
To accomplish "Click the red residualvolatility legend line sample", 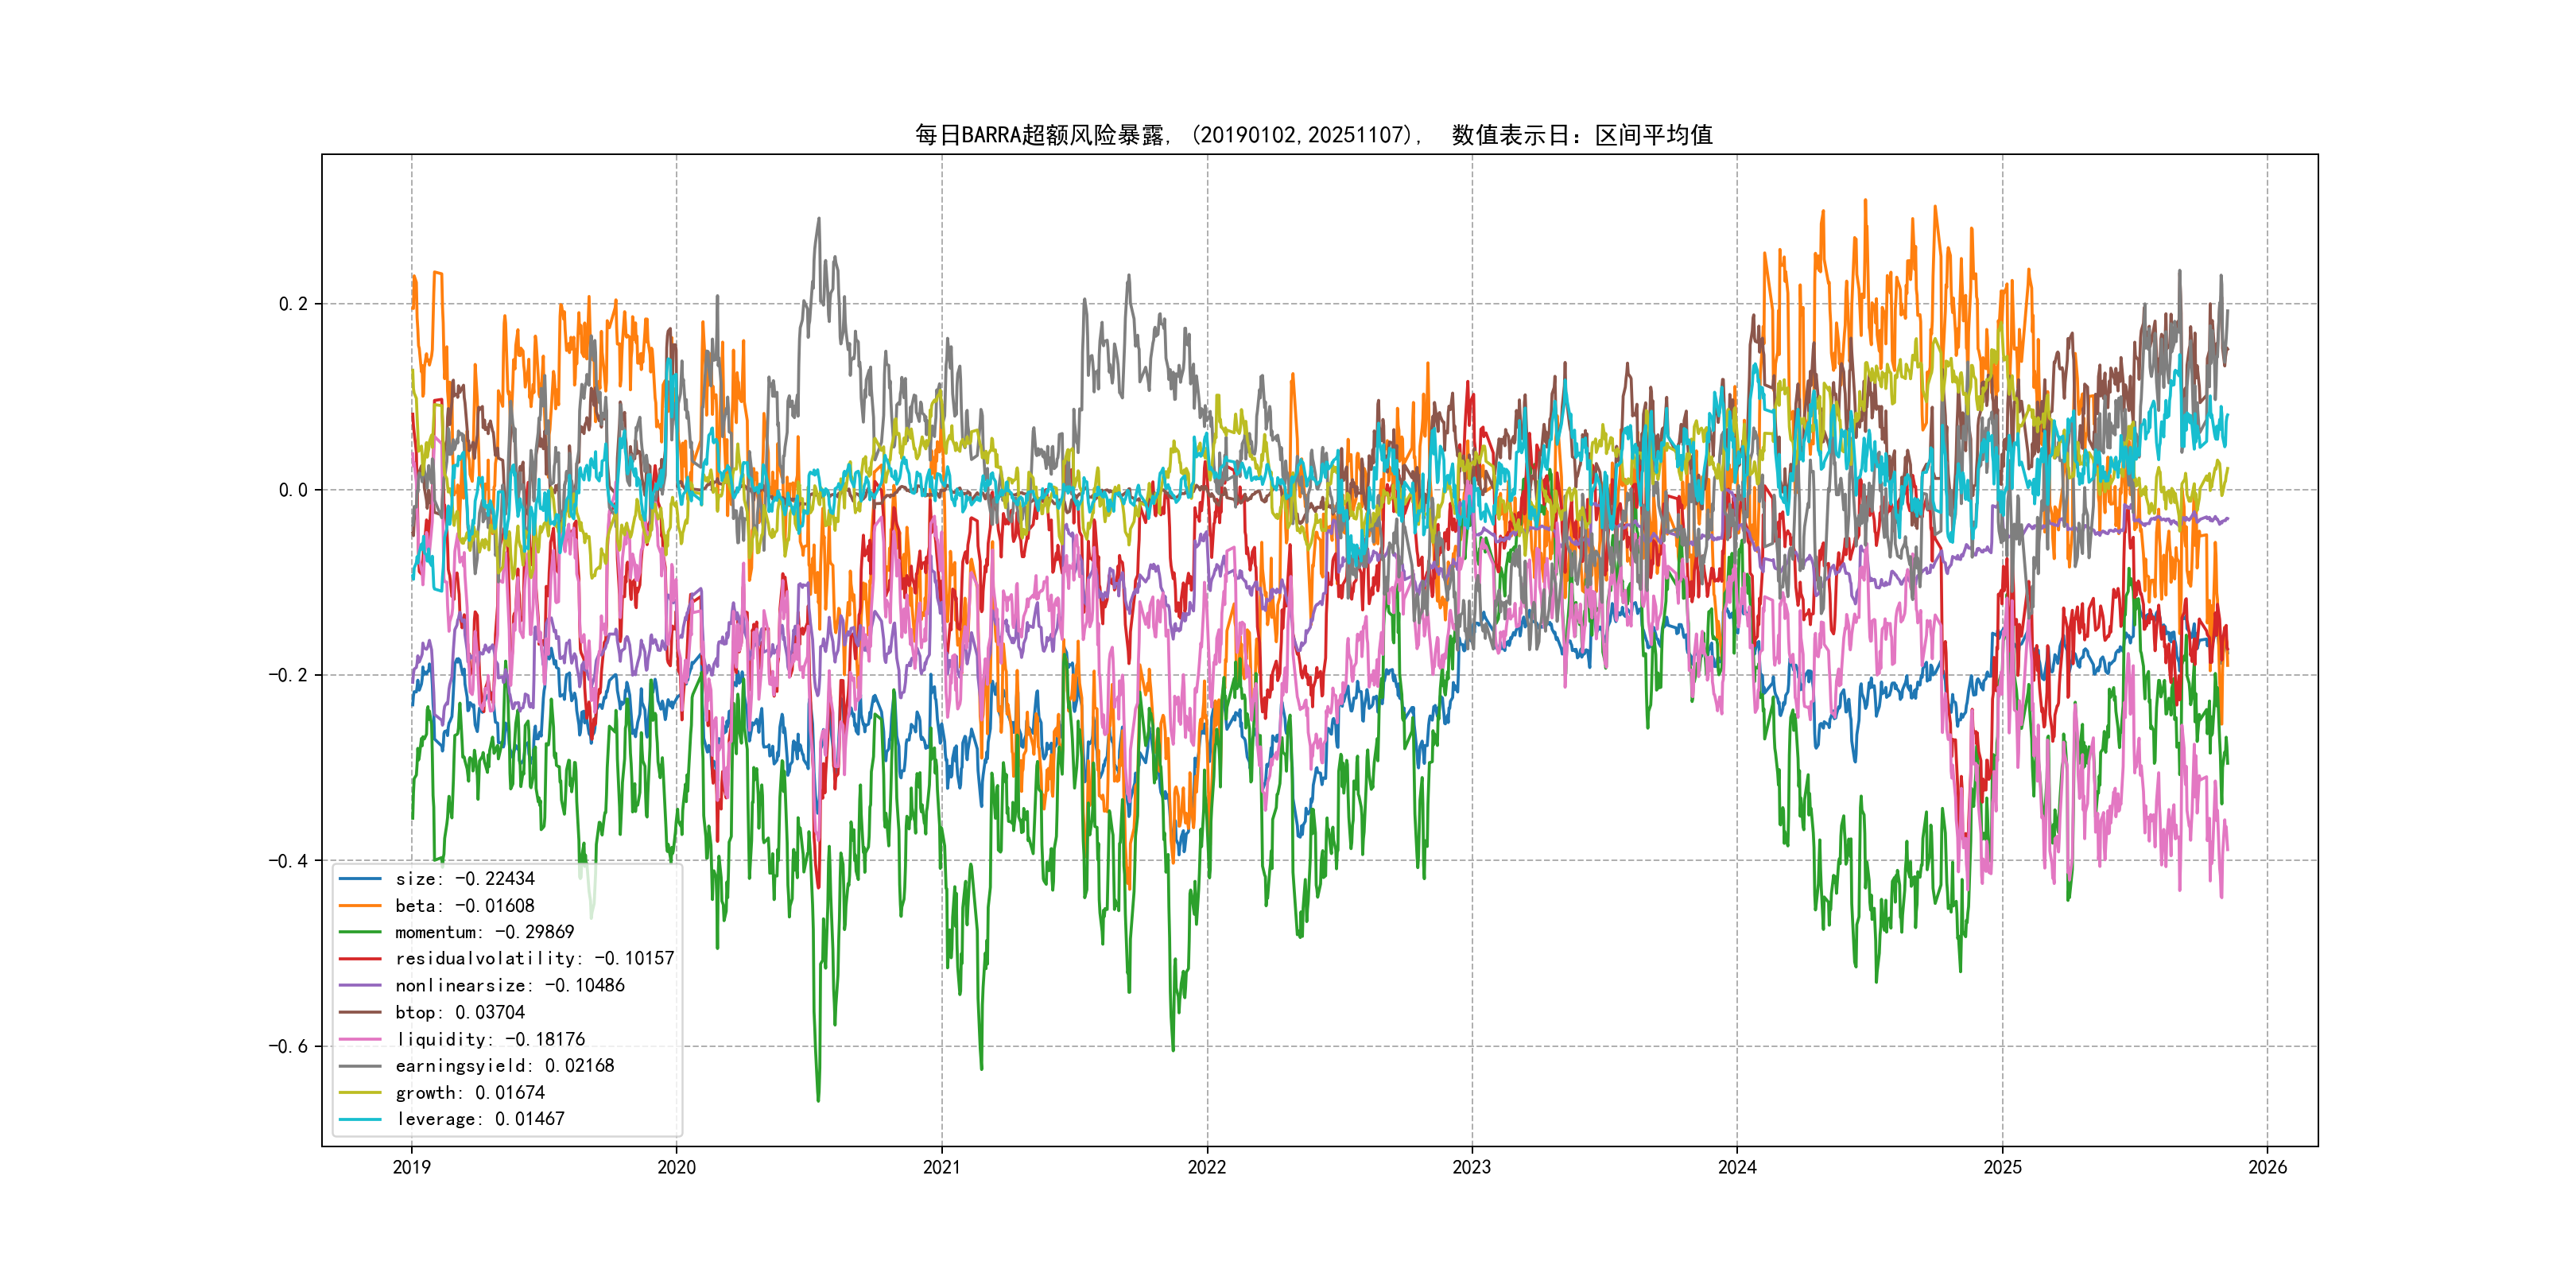I will pos(360,959).
